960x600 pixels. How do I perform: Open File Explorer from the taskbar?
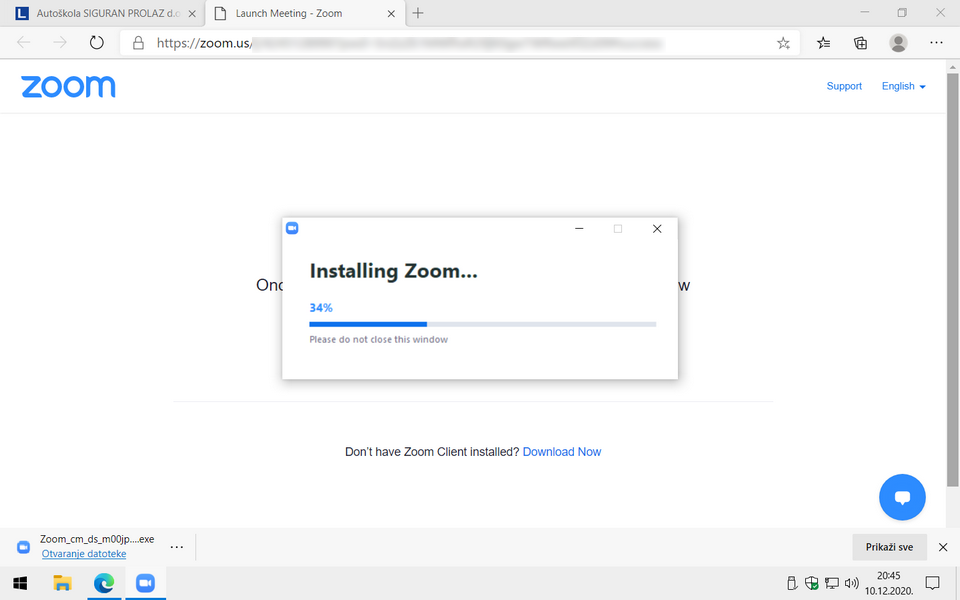(x=62, y=583)
